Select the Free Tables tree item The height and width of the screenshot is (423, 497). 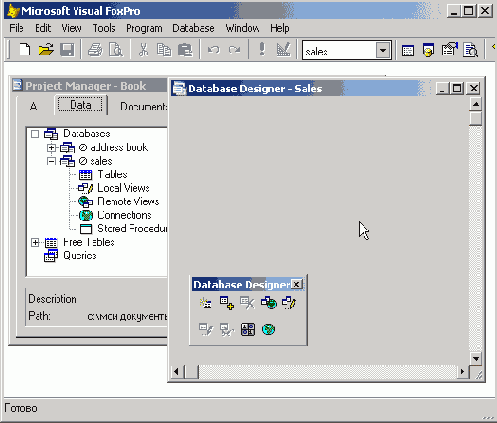(x=89, y=242)
